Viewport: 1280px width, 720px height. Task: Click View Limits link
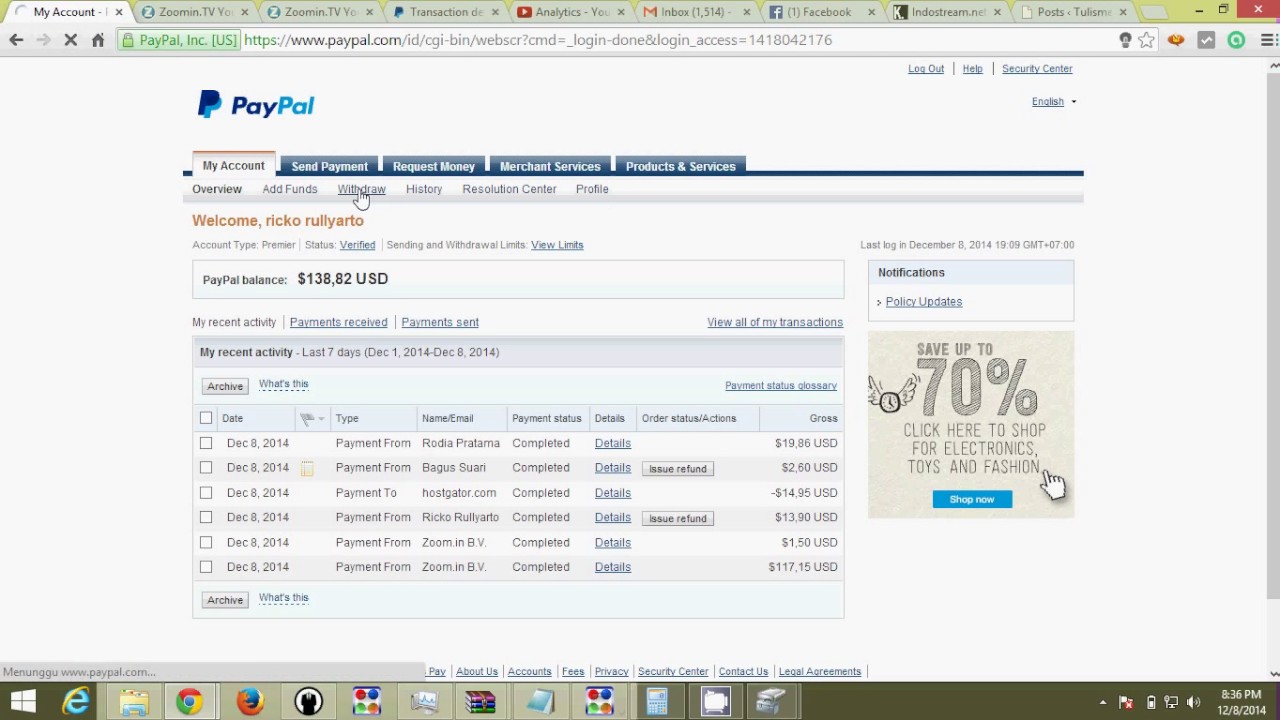click(557, 245)
